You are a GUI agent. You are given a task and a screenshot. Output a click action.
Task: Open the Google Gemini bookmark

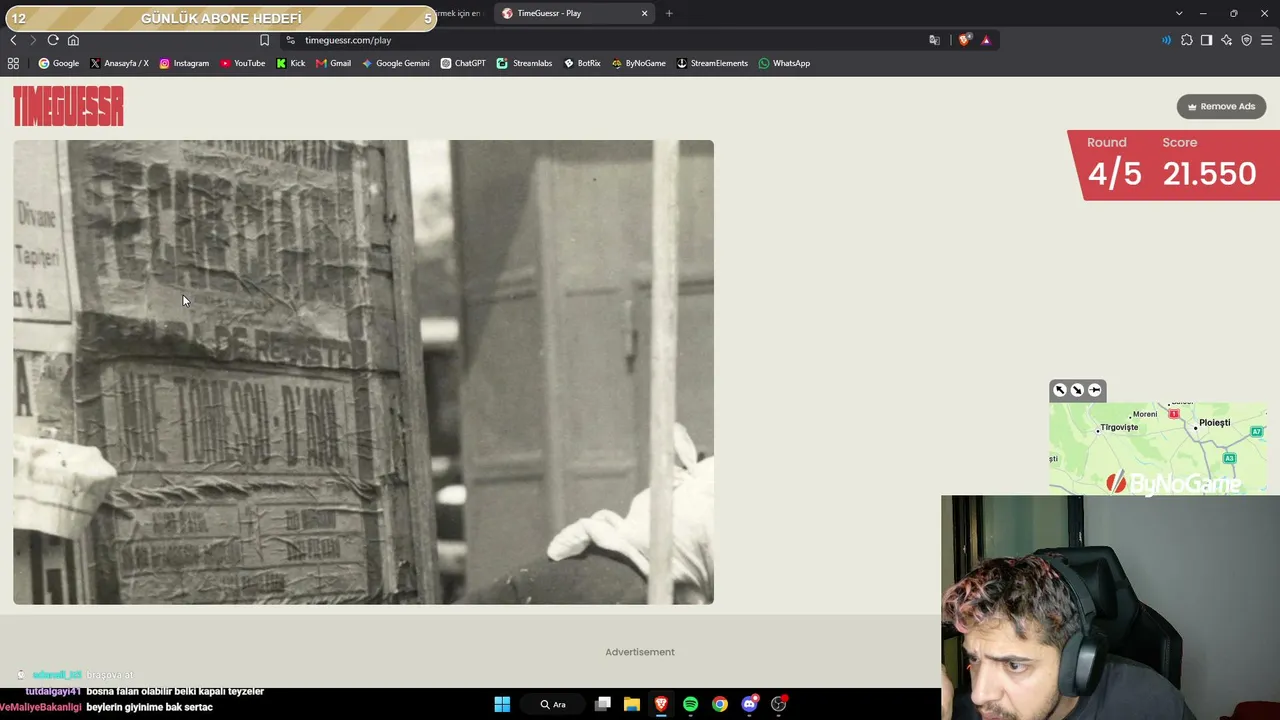(x=396, y=63)
